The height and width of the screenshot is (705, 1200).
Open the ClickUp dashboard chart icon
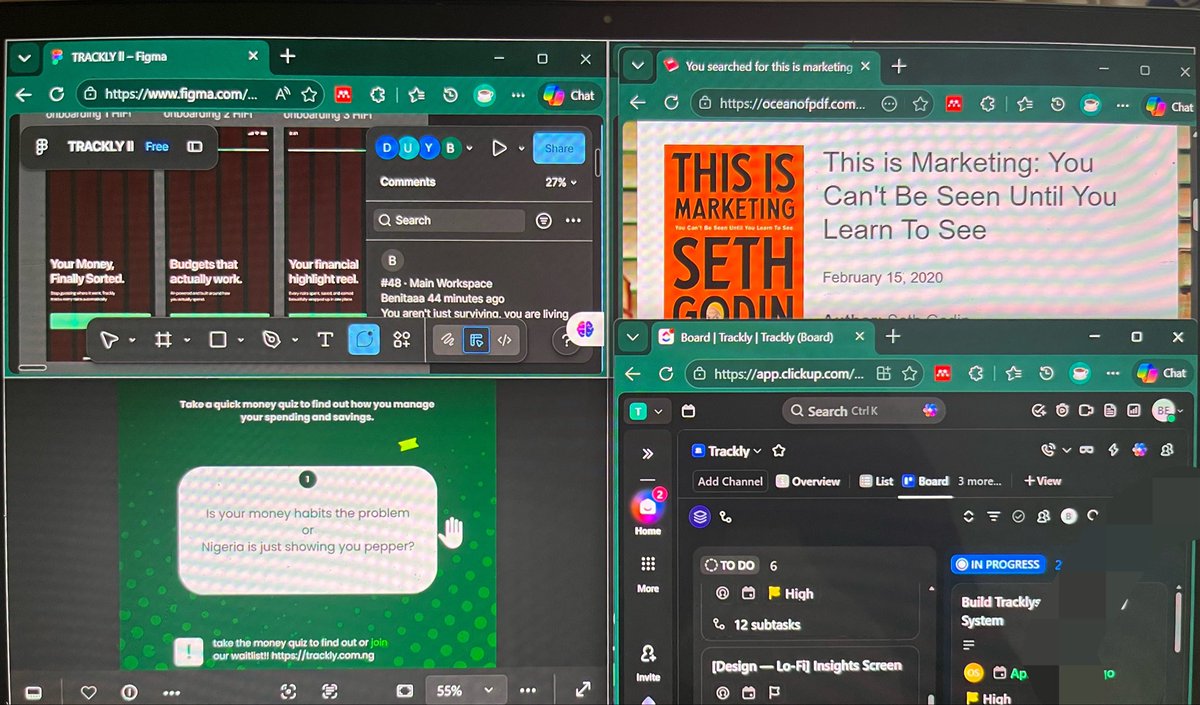[1134, 411]
